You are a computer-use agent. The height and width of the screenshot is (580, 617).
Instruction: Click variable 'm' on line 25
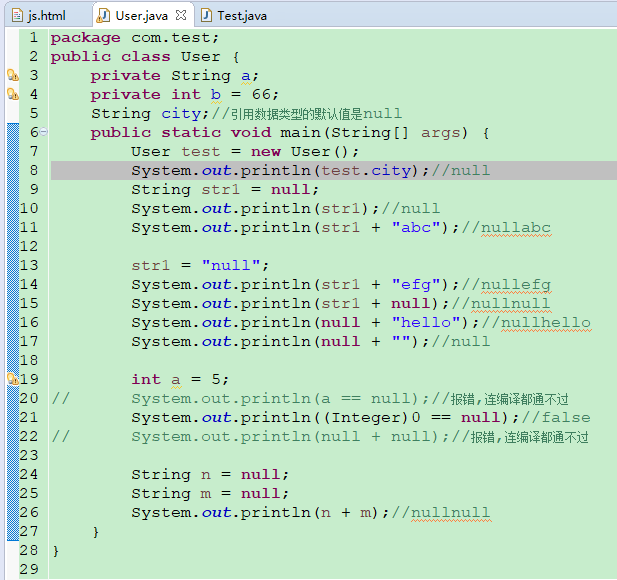206,494
